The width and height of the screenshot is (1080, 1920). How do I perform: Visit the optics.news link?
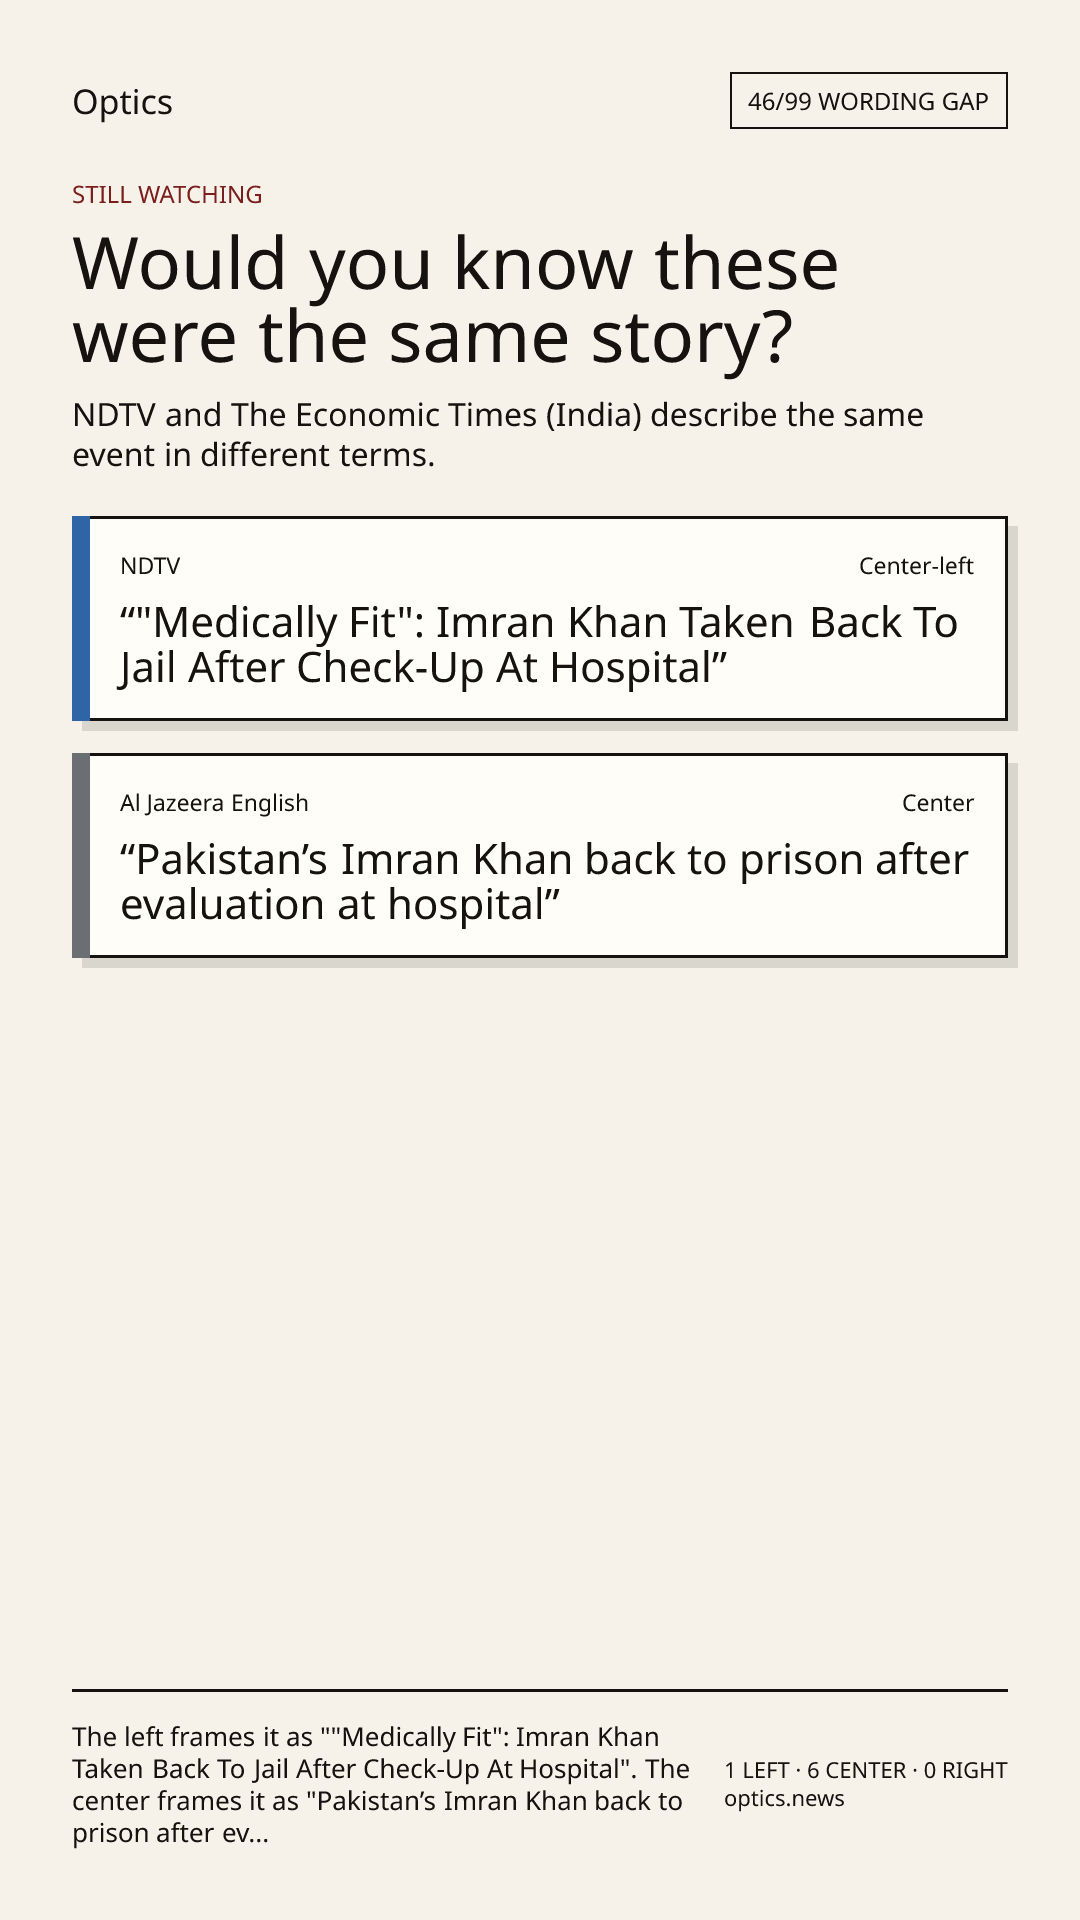pyautogui.click(x=784, y=1799)
